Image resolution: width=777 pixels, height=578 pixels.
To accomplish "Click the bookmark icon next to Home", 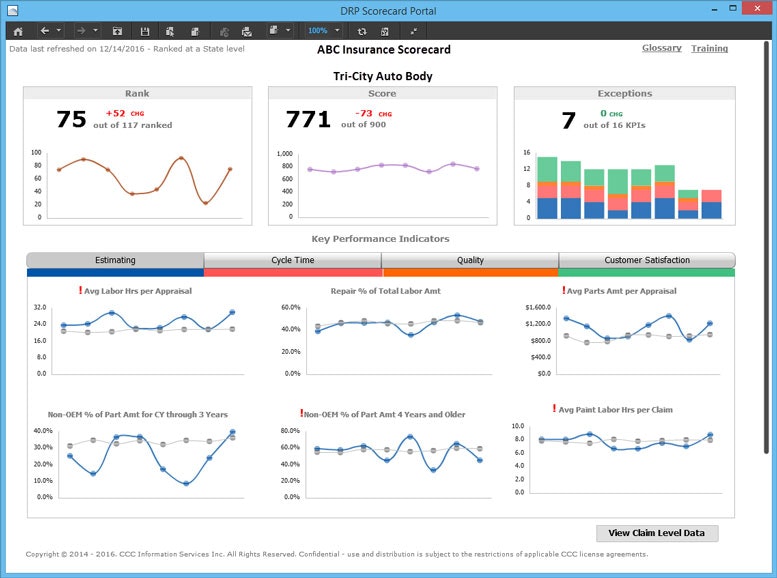I will (x=118, y=31).
